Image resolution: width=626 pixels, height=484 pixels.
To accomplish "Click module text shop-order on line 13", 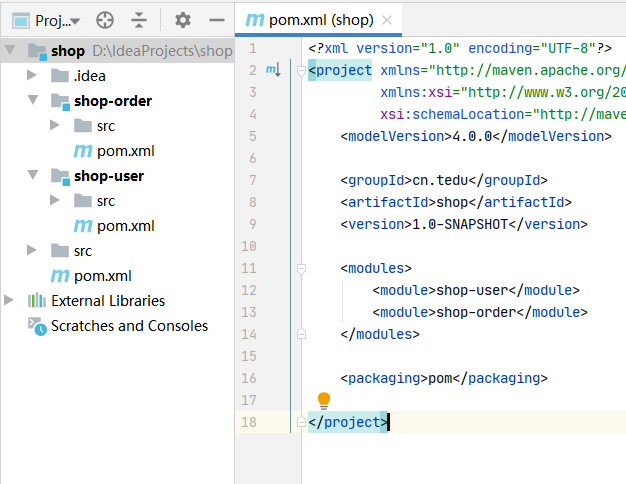I will 476,312.
